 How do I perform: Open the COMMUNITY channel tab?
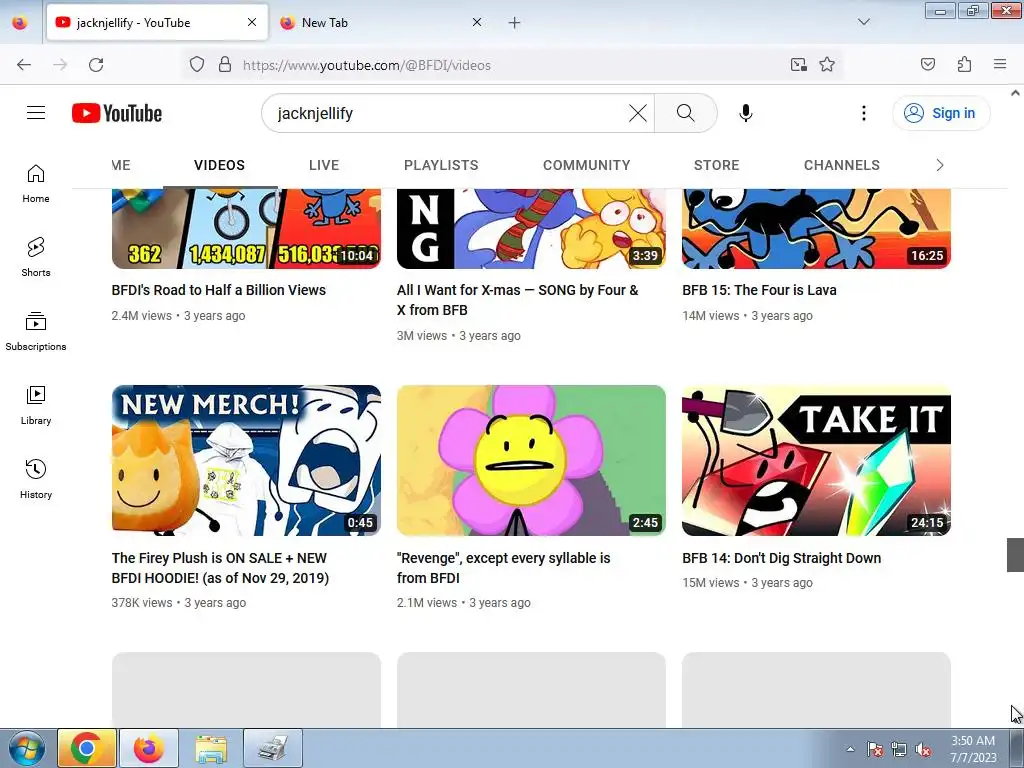(586, 165)
